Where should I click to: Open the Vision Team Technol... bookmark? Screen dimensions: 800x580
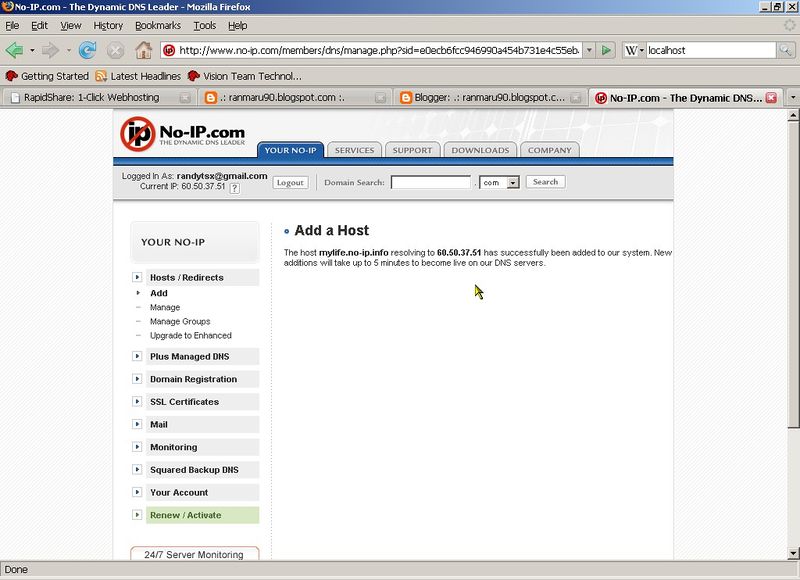point(244,76)
